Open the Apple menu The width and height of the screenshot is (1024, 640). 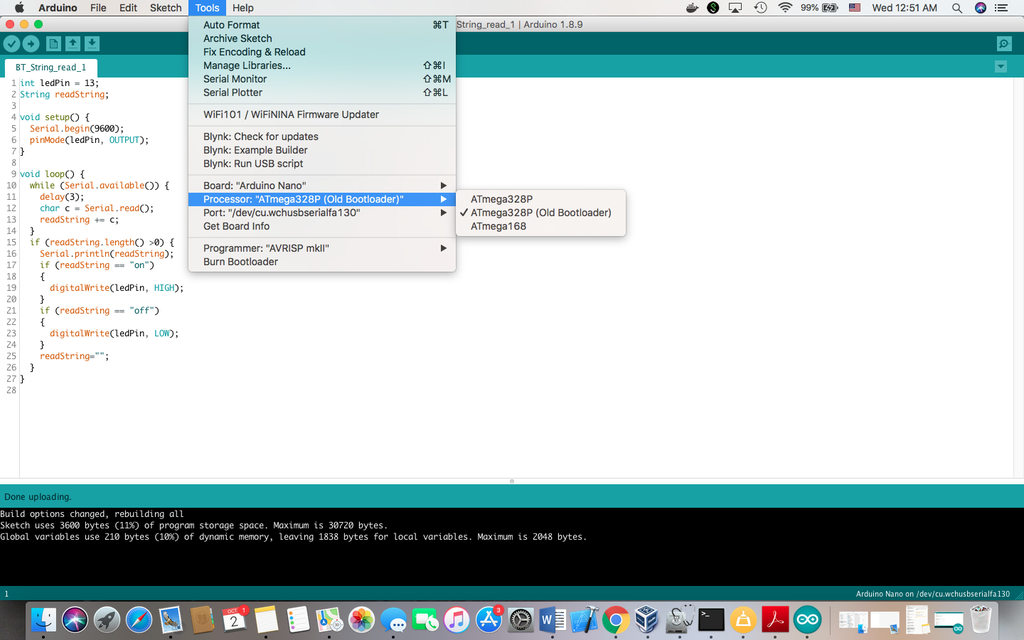click(19, 8)
